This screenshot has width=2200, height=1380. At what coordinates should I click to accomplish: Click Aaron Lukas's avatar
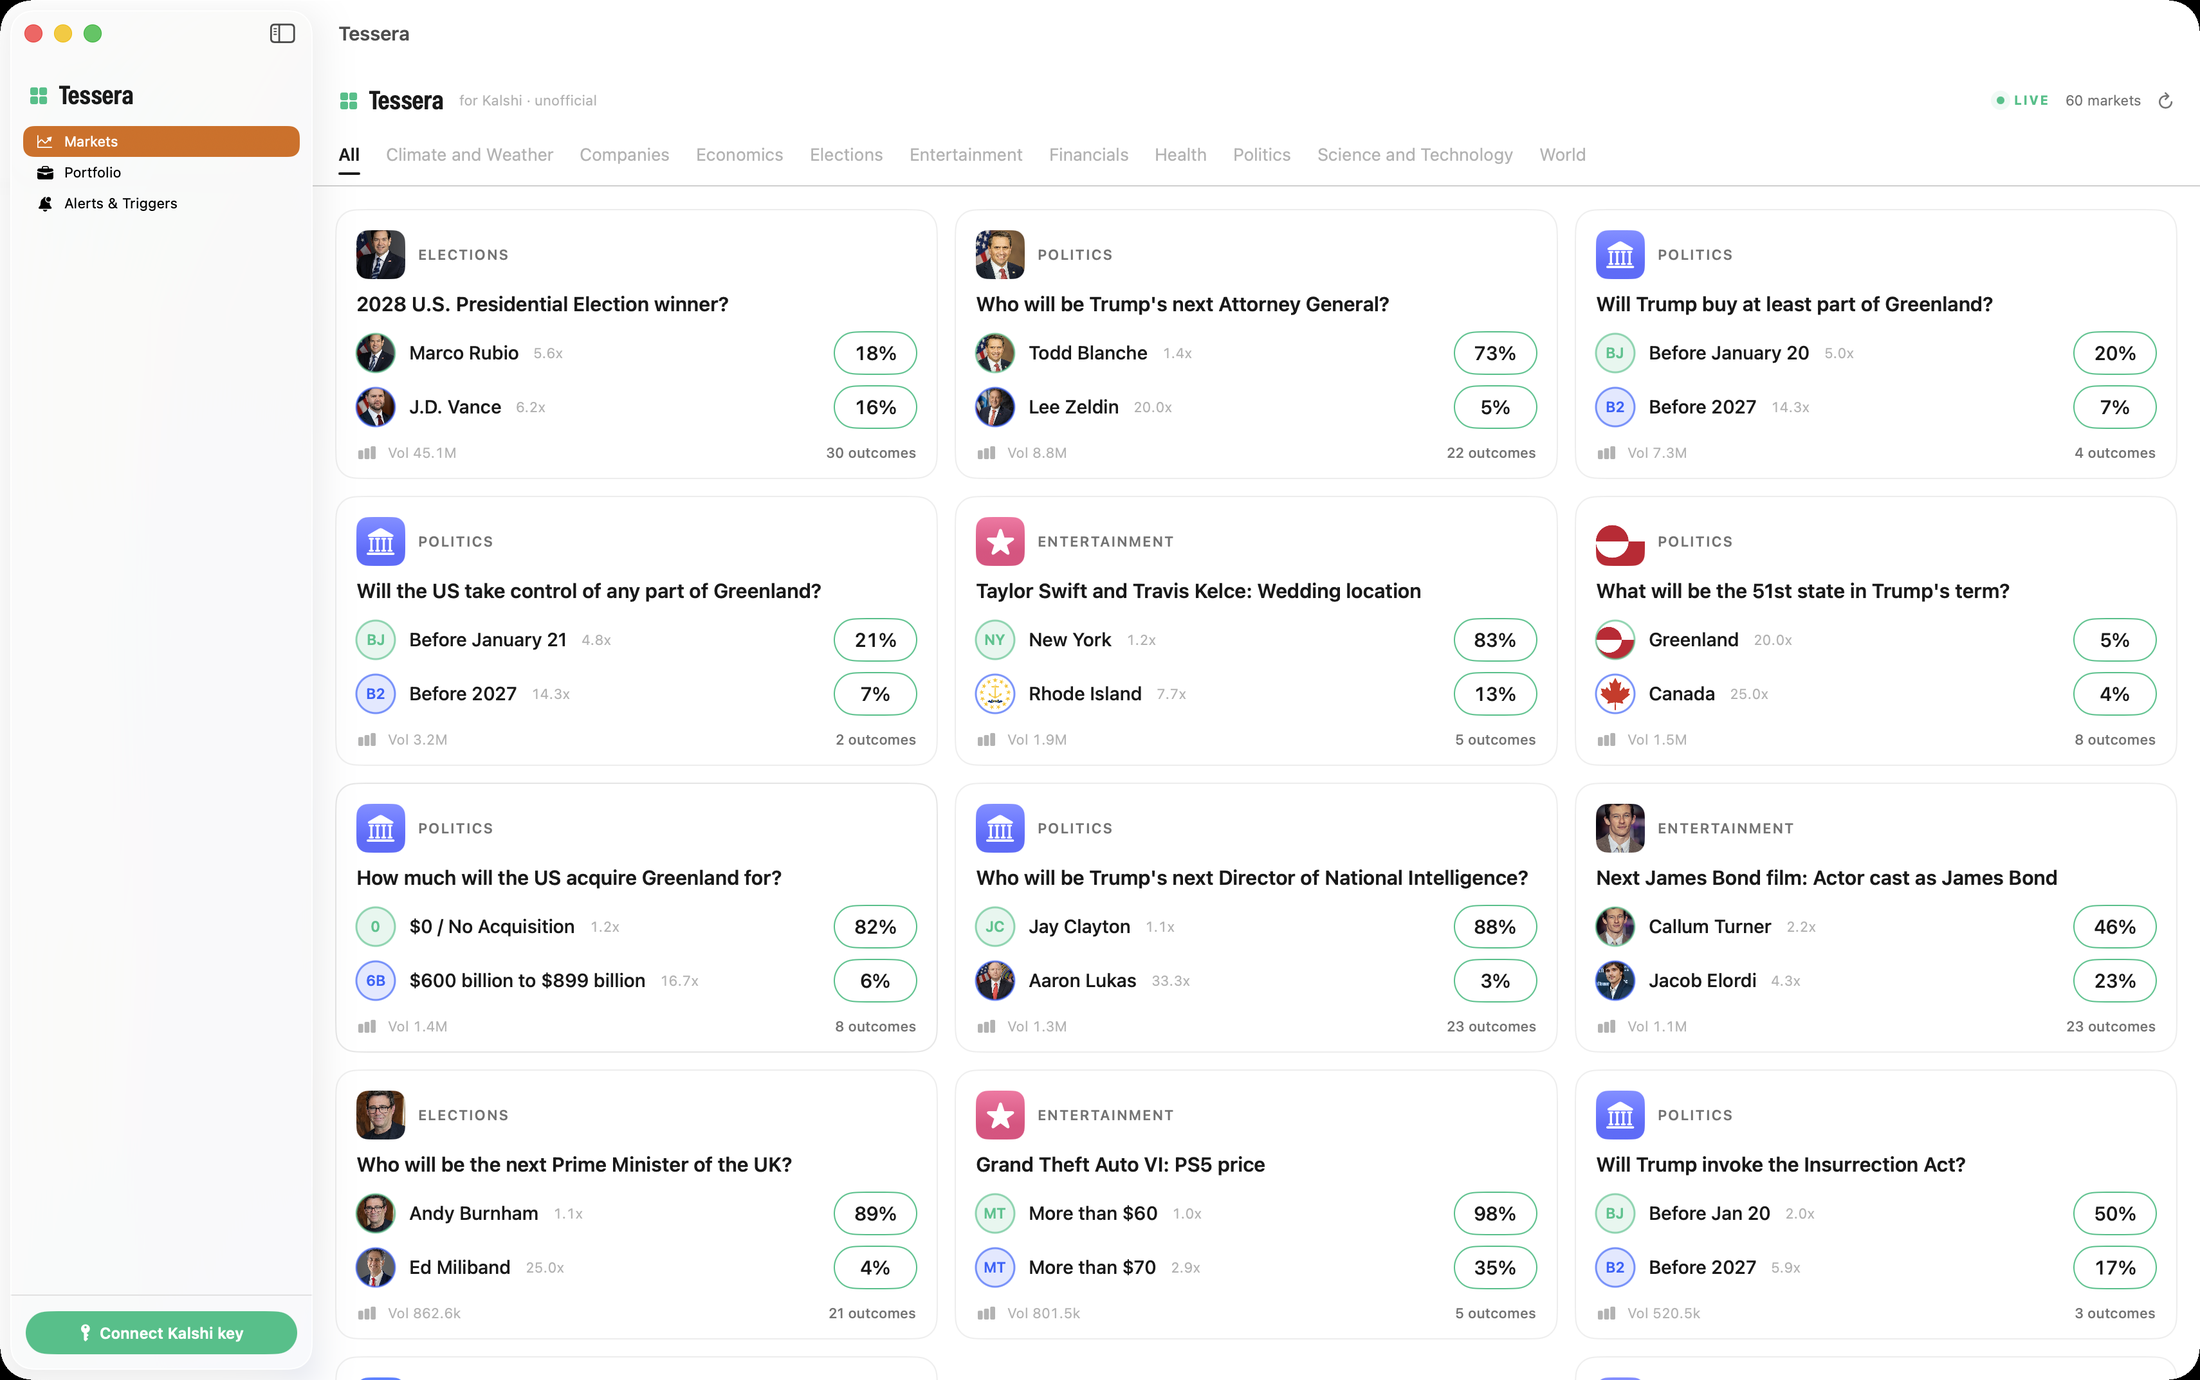click(x=995, y=981)
